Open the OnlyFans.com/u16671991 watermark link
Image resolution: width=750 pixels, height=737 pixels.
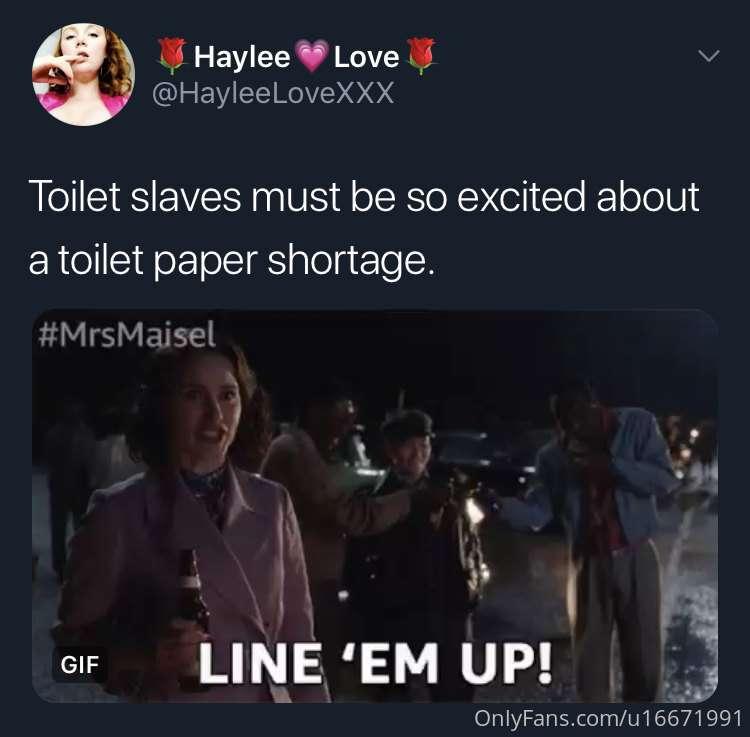pyautogui.click(x=608, y=718)
